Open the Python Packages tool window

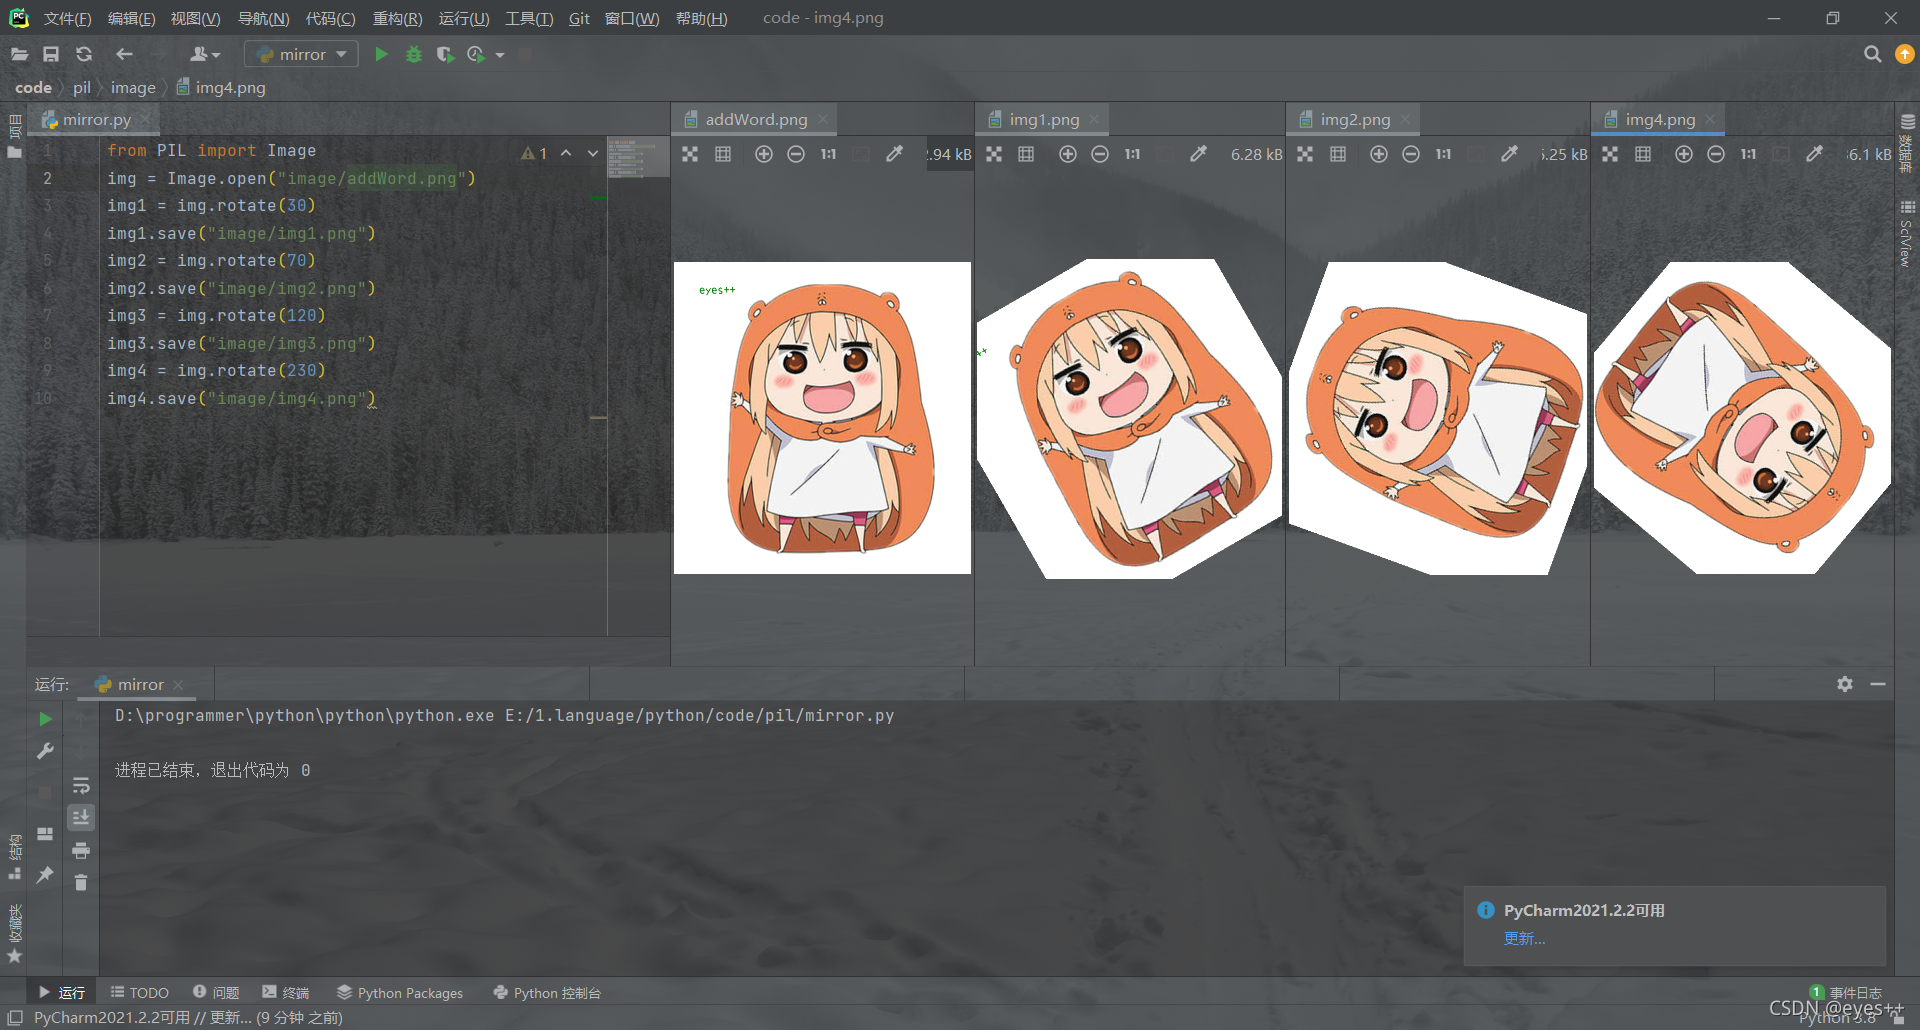point(400,992)
